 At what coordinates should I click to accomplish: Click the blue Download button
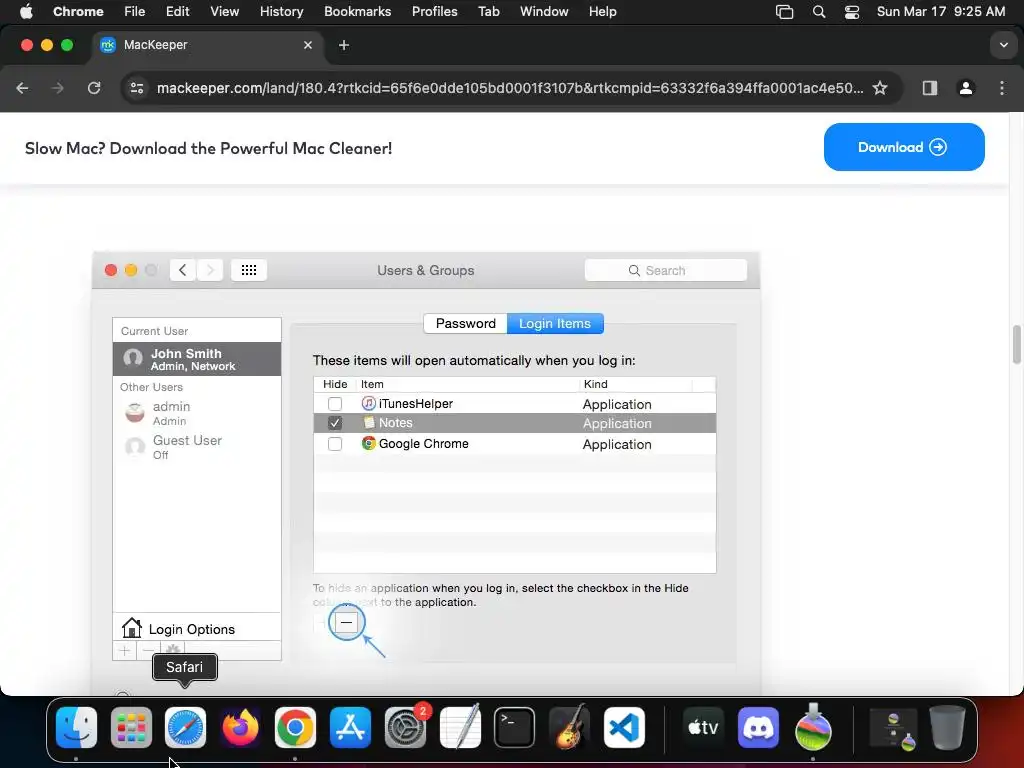pyautogui.click(x=904, y=147)
